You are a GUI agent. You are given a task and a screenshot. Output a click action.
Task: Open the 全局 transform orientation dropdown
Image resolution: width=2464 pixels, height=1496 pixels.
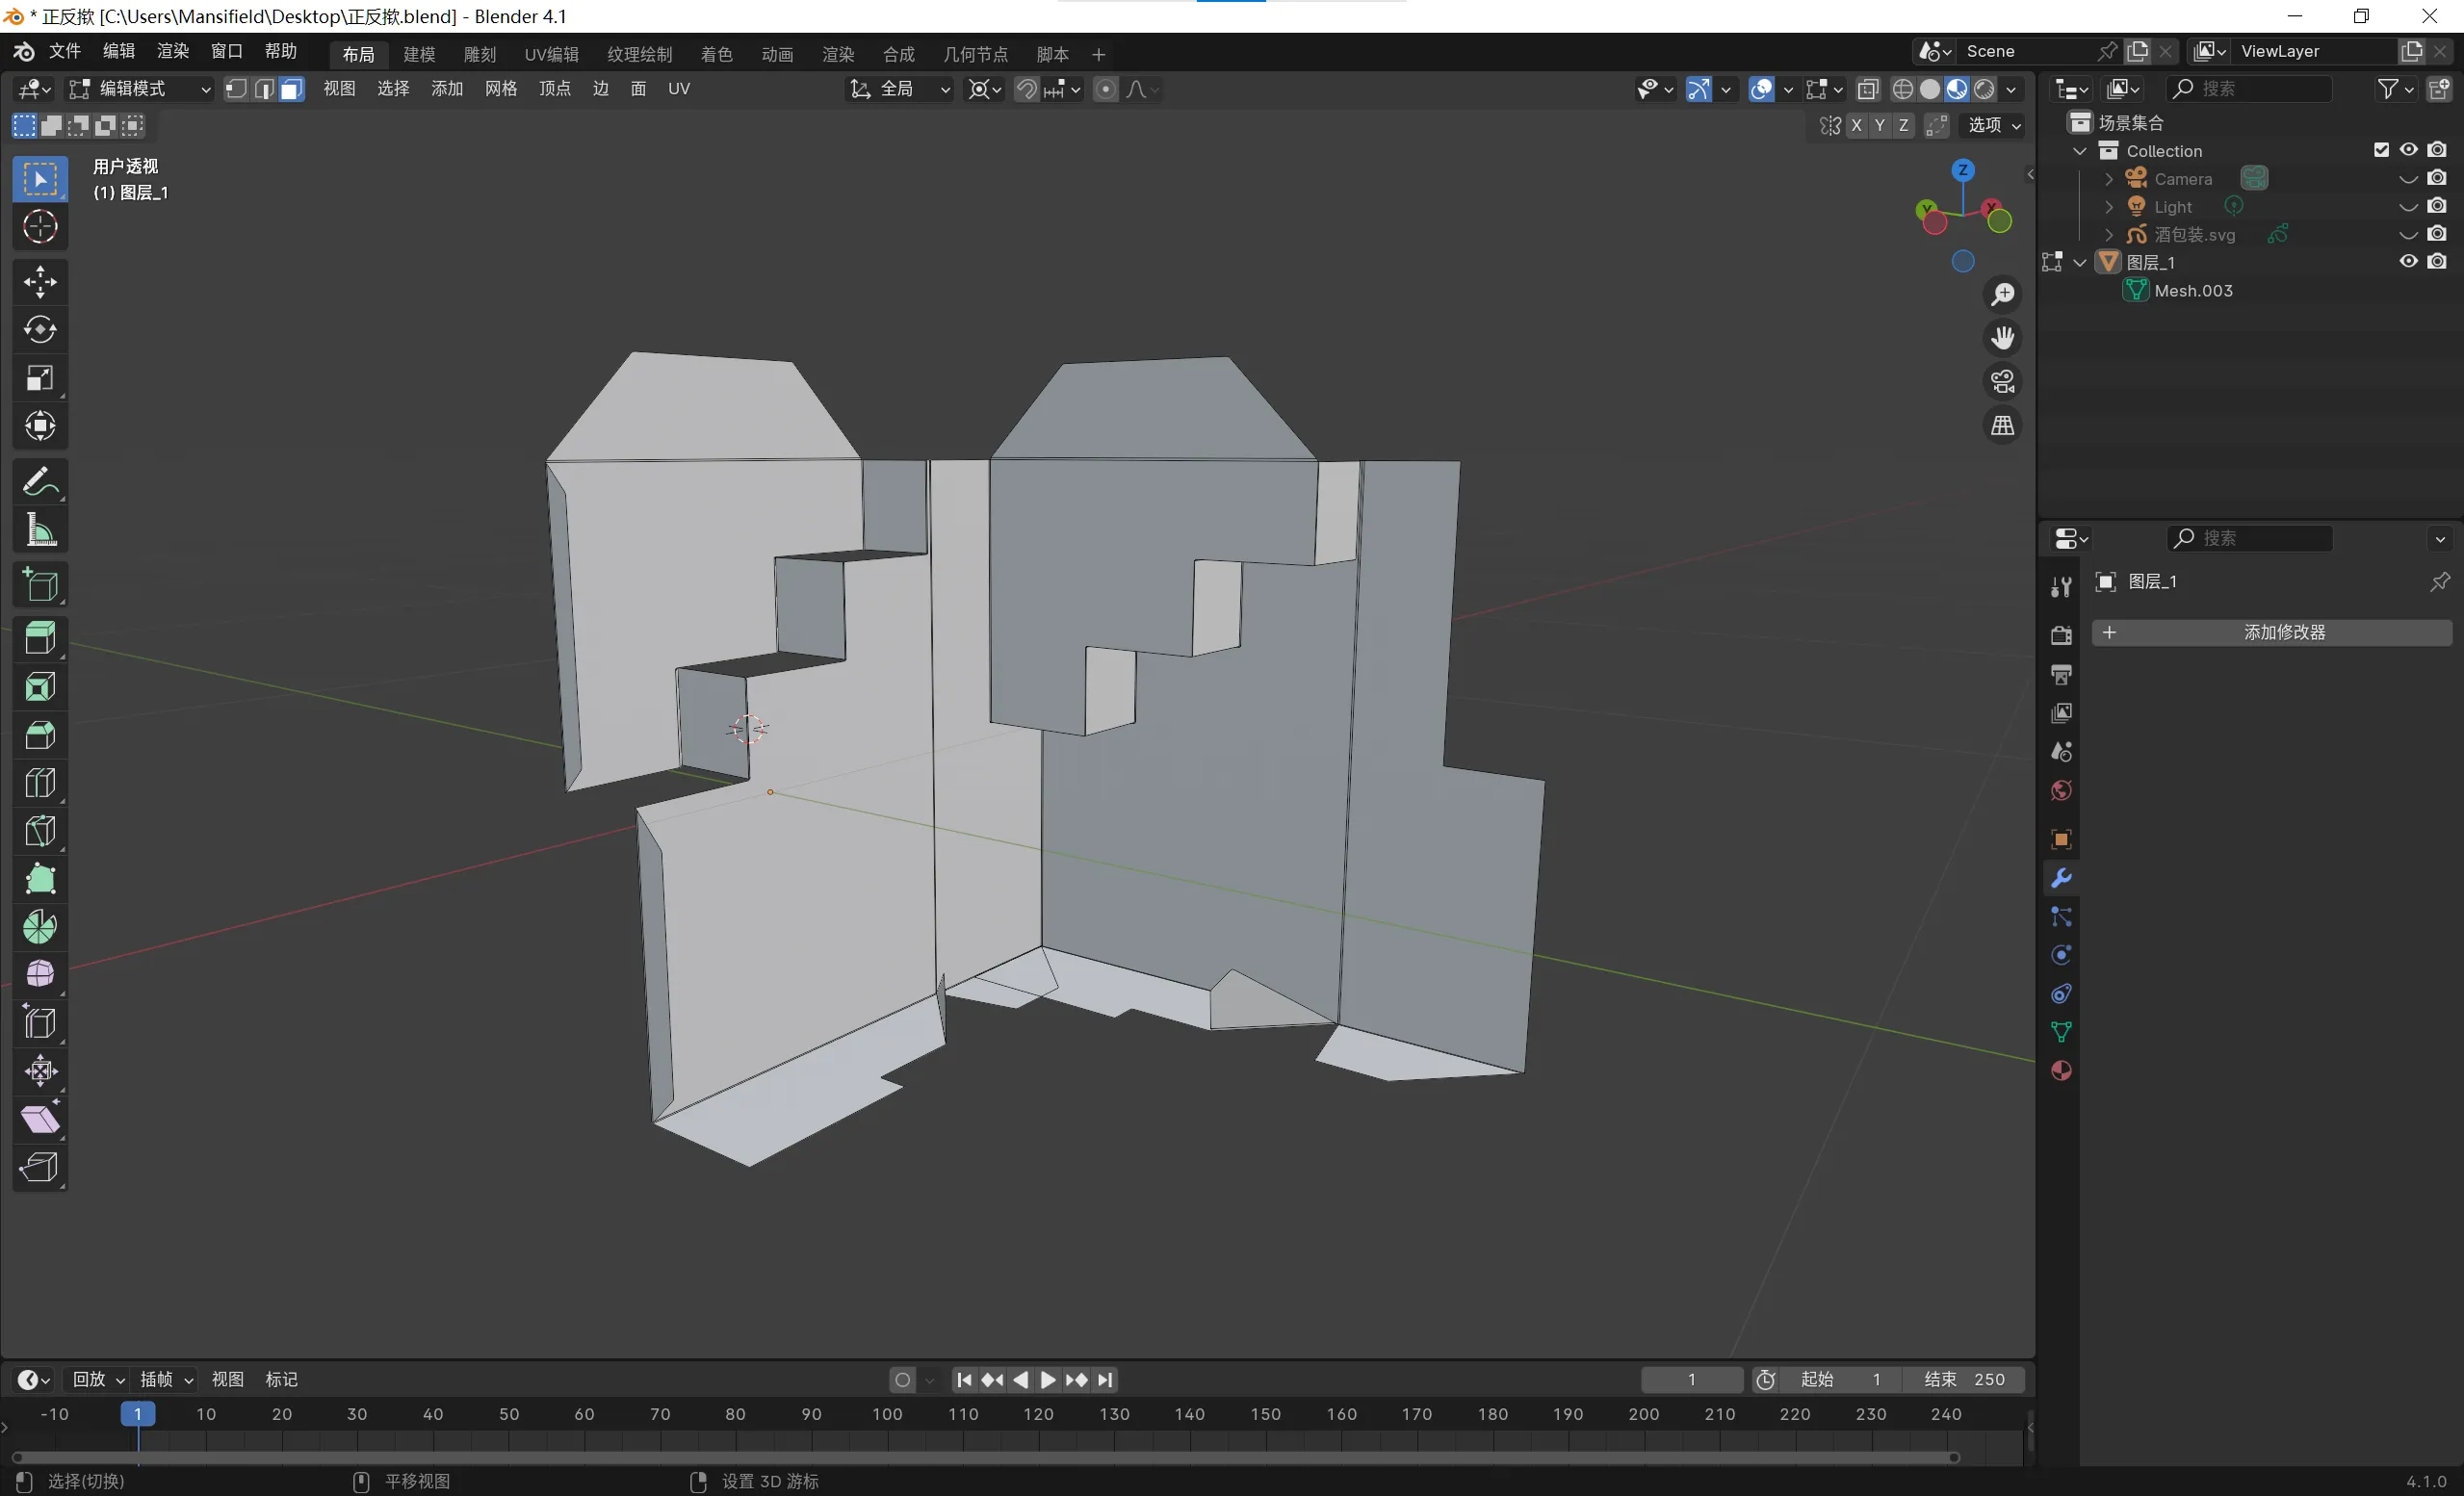[899, 89]
